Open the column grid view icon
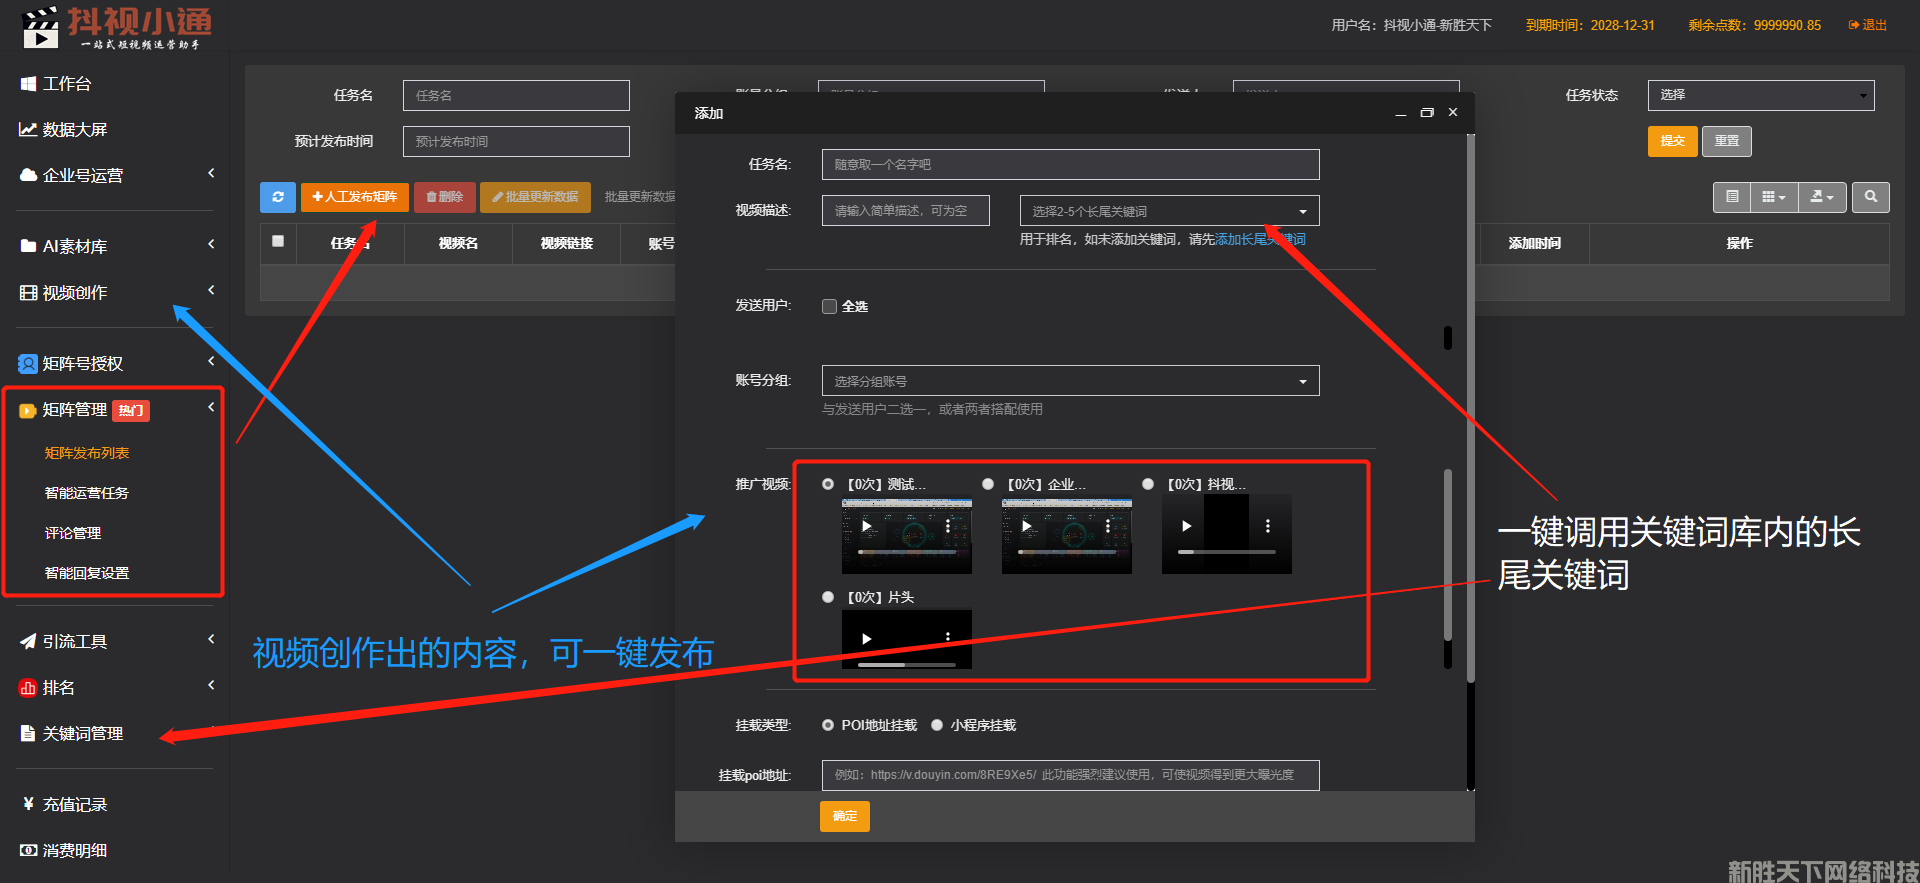 (1773, 197)
